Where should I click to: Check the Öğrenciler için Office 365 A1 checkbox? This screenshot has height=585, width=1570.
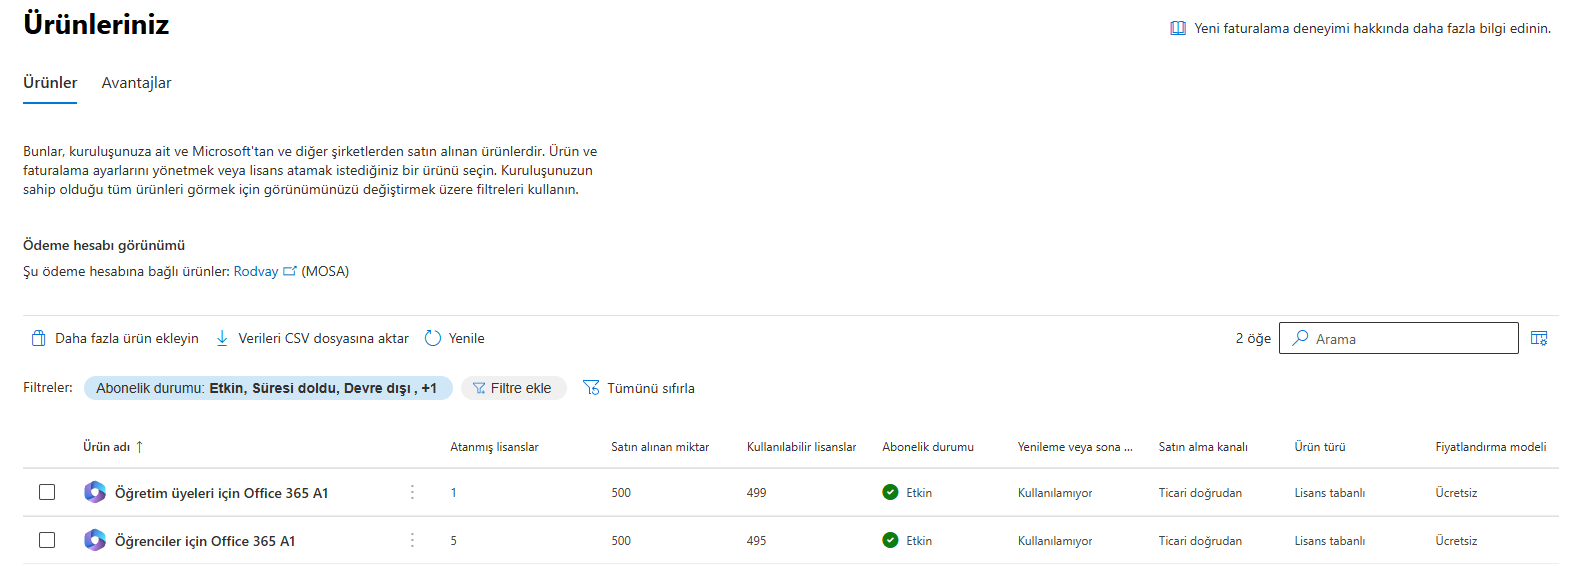click(x=47, y=540)
